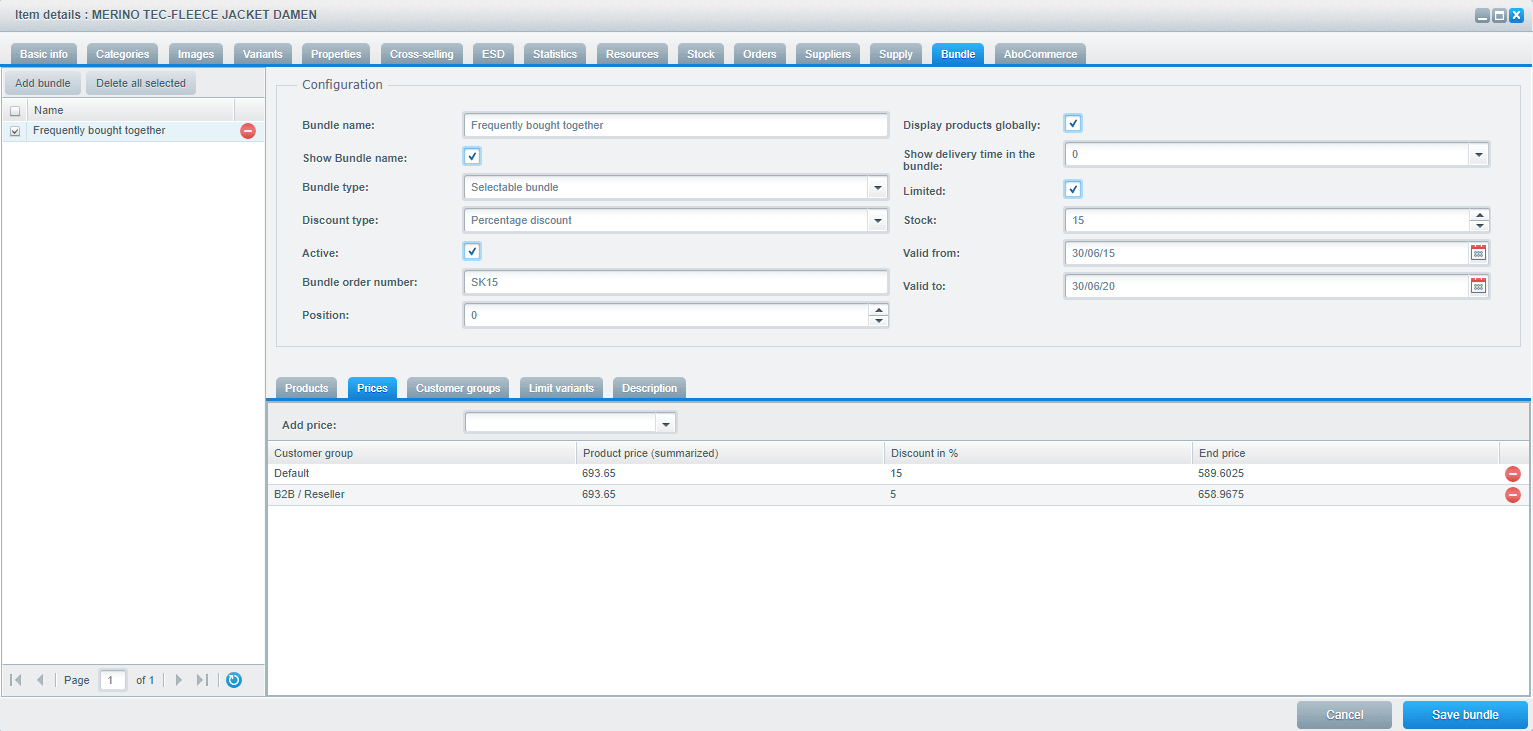Select the End price 658.9675 cell
Image resolution: width=1533 pixels, height=731 pixels.
click(1346, 495)
